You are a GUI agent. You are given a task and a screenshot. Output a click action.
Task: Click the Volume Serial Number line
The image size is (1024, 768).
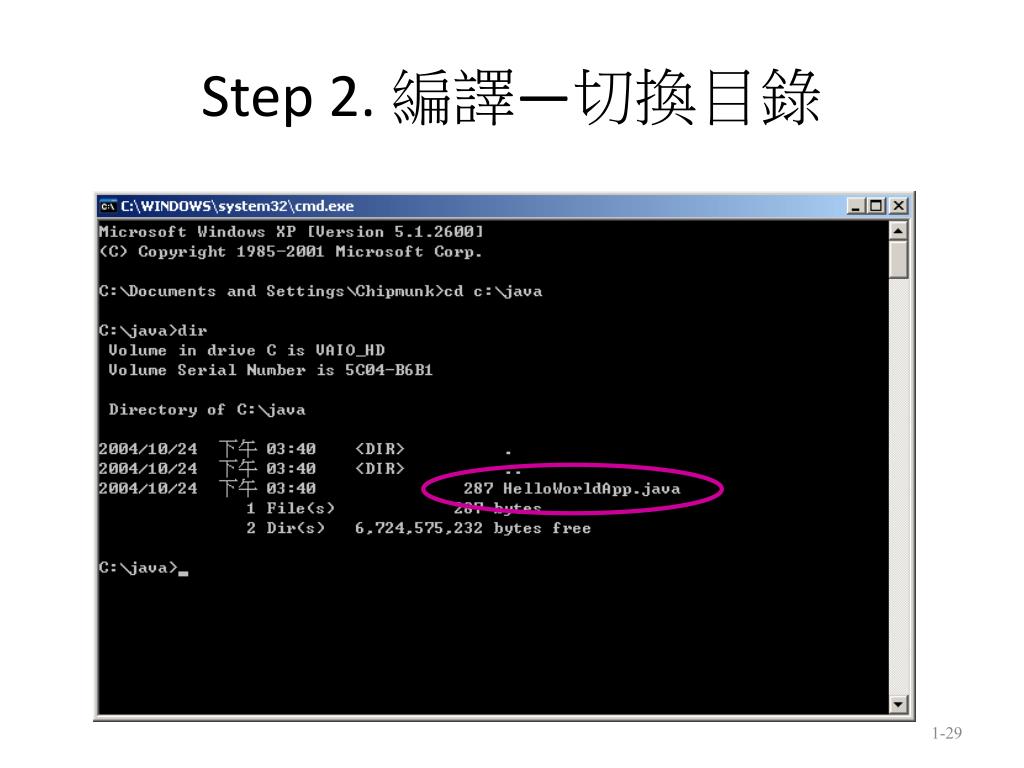click(270, 370)
